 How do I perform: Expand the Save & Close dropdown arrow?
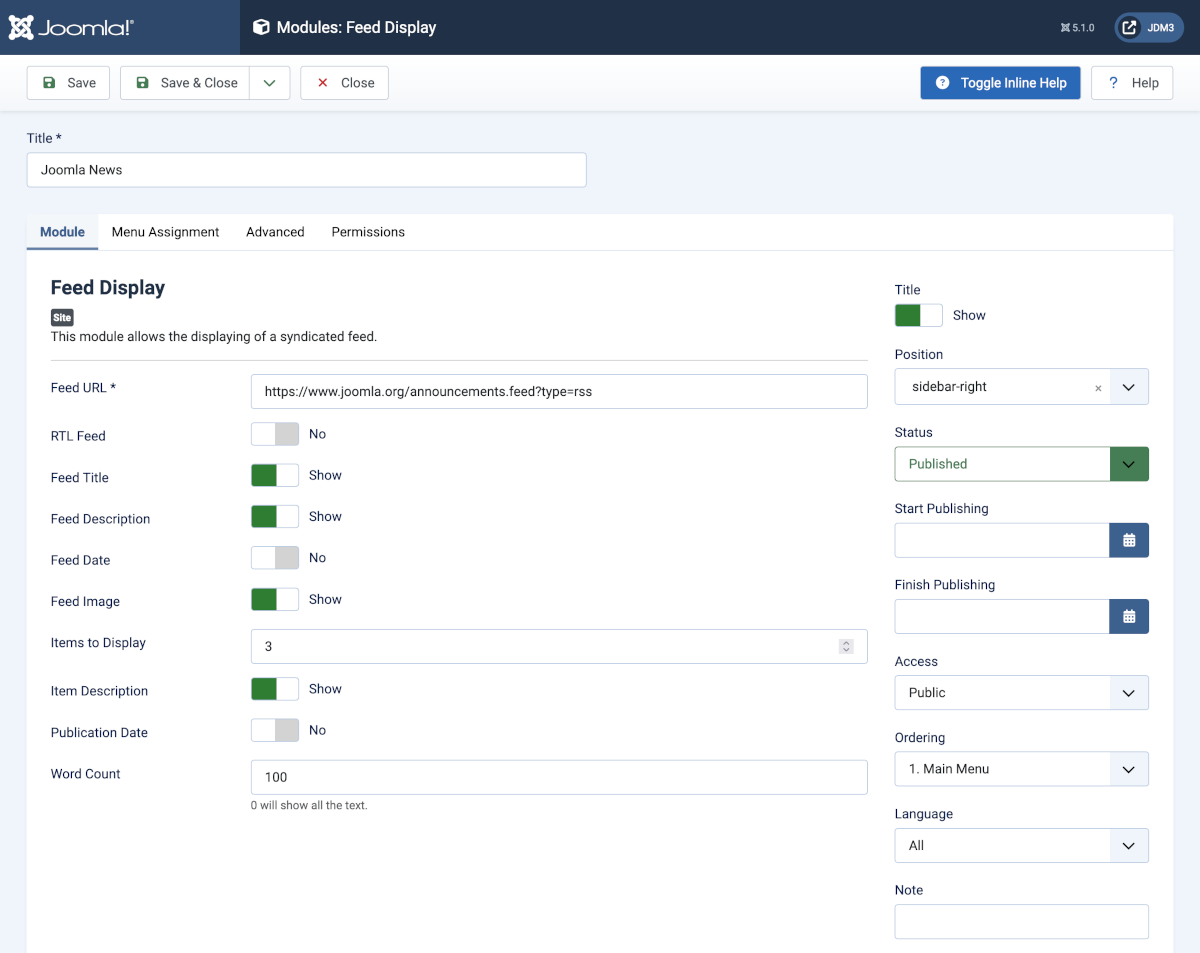coord(269,83)
